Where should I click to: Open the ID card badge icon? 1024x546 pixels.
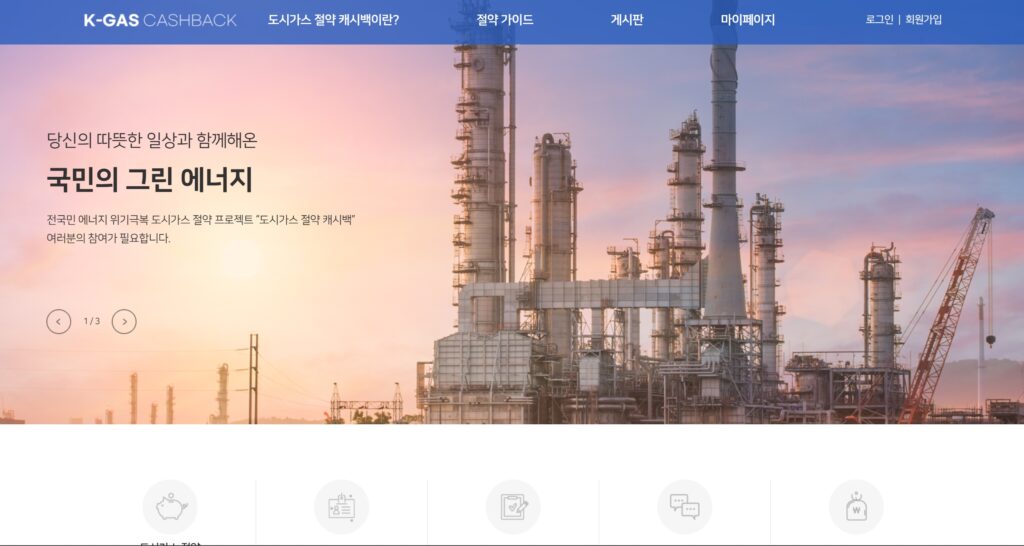(342, 507)
